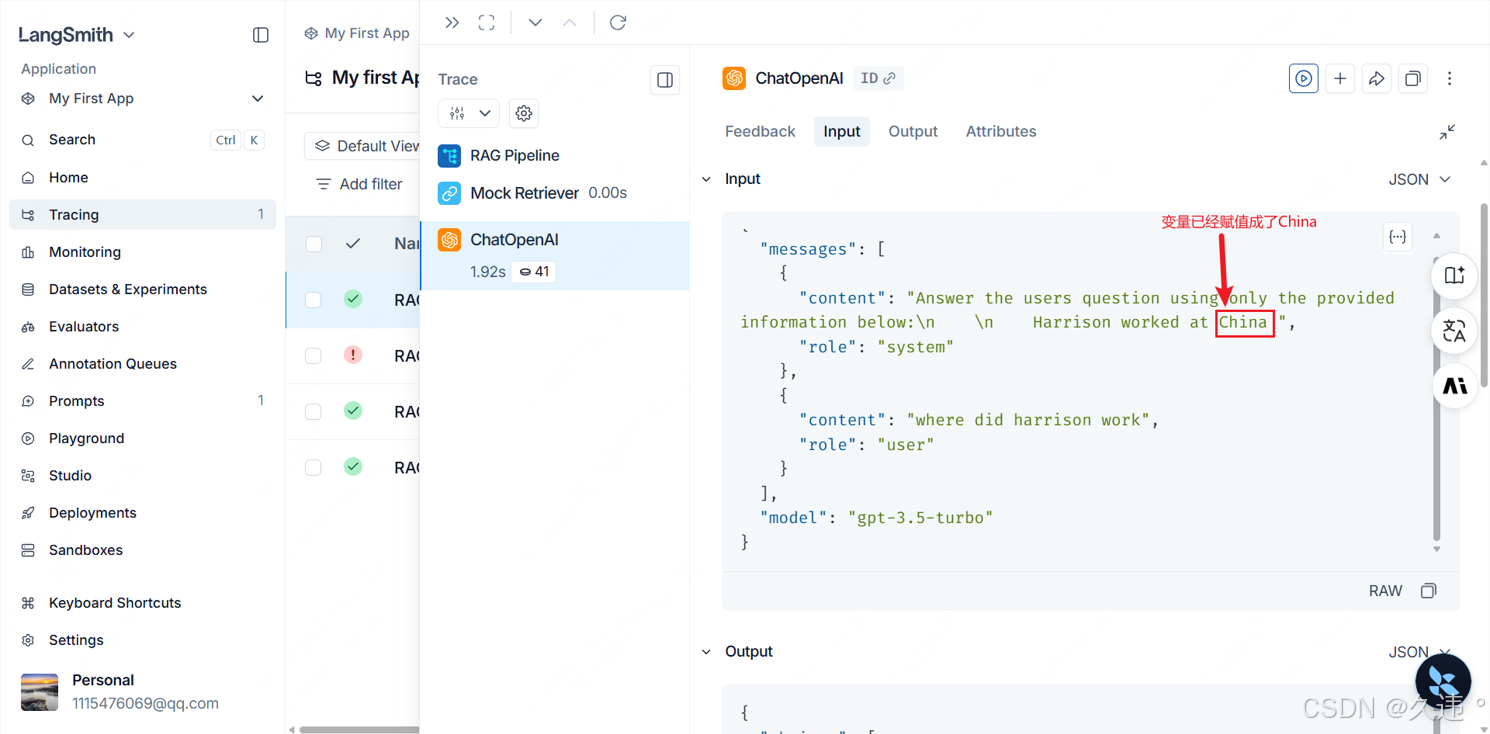Copy the ChatOpenAI run ID link
This screenshot has height=734, width=1490.
coord(878,78)
